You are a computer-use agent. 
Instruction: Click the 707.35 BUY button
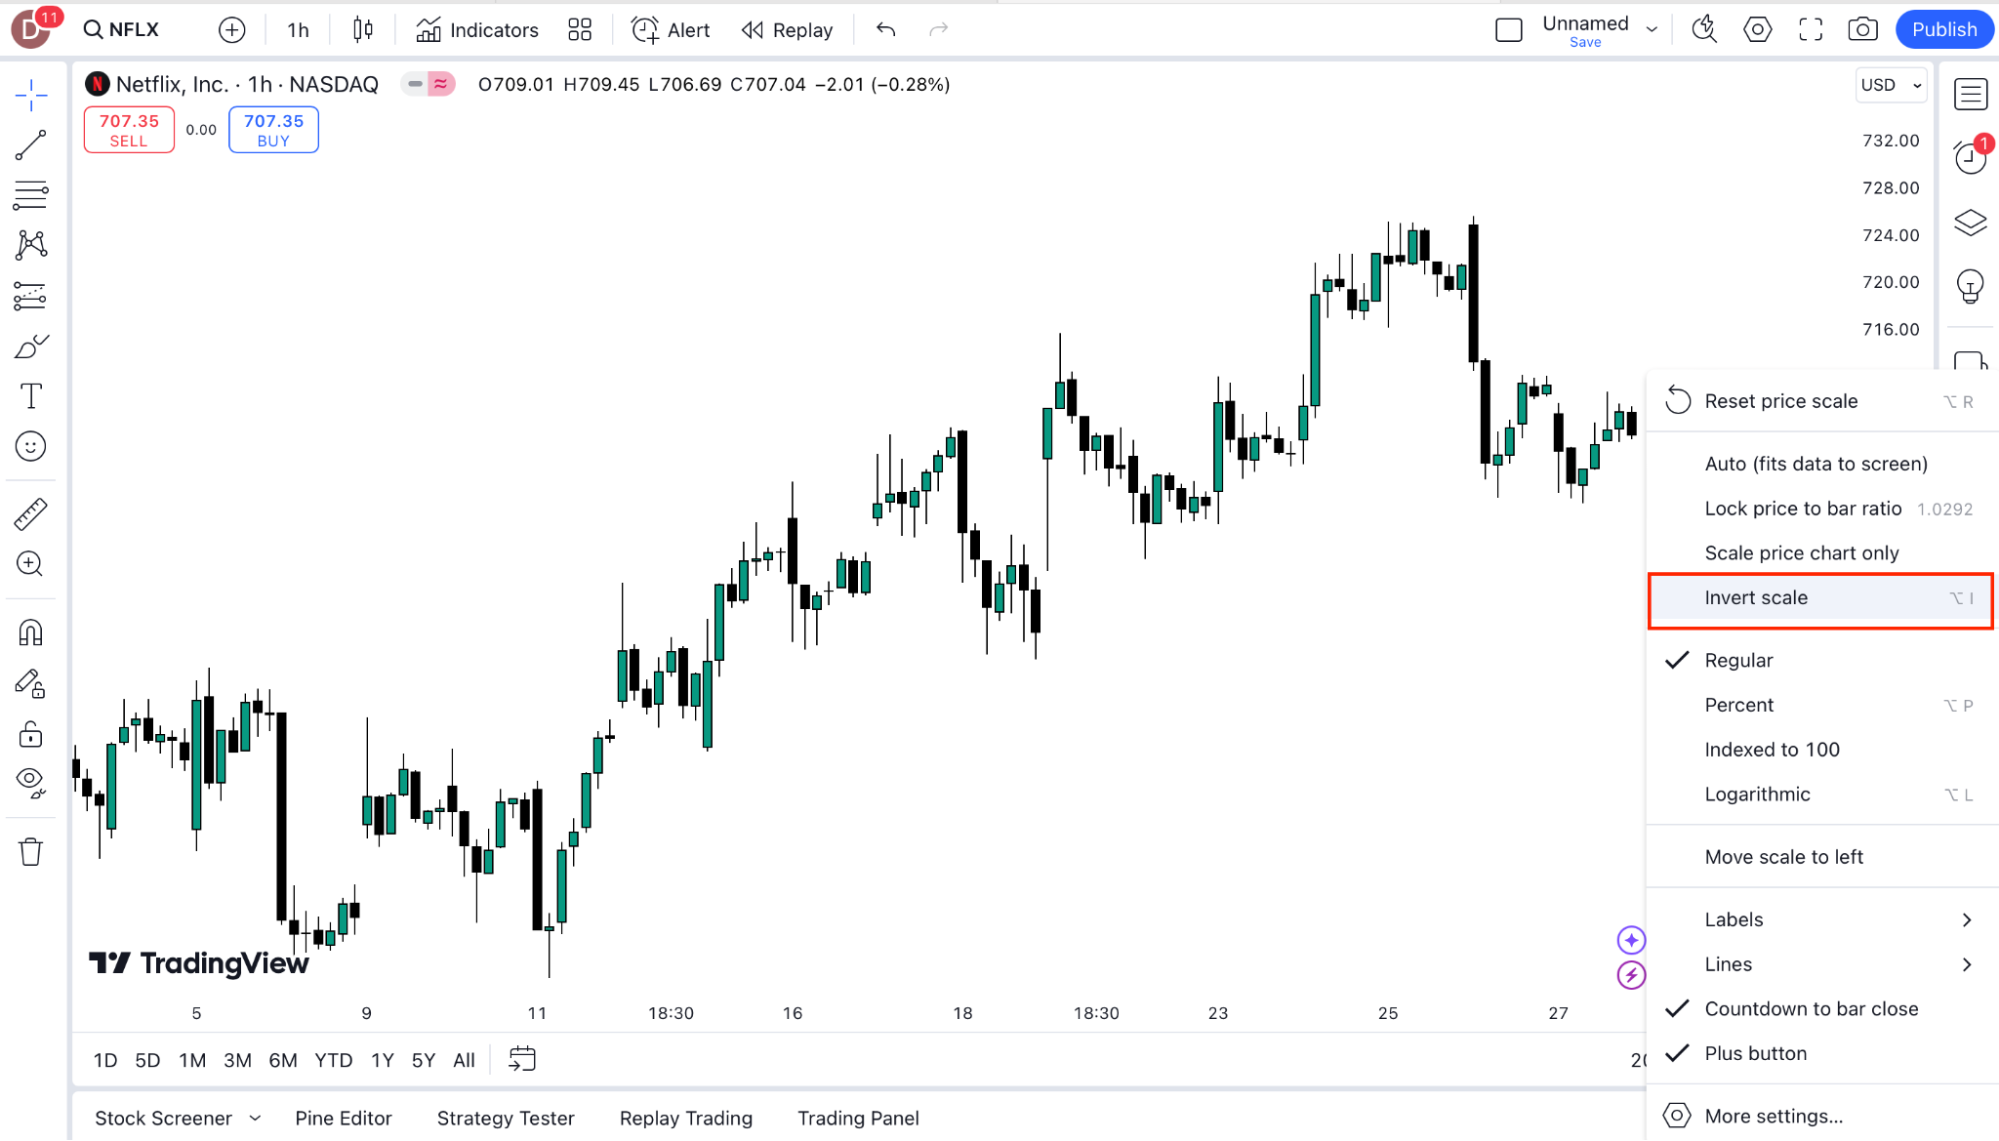(273, 129)
